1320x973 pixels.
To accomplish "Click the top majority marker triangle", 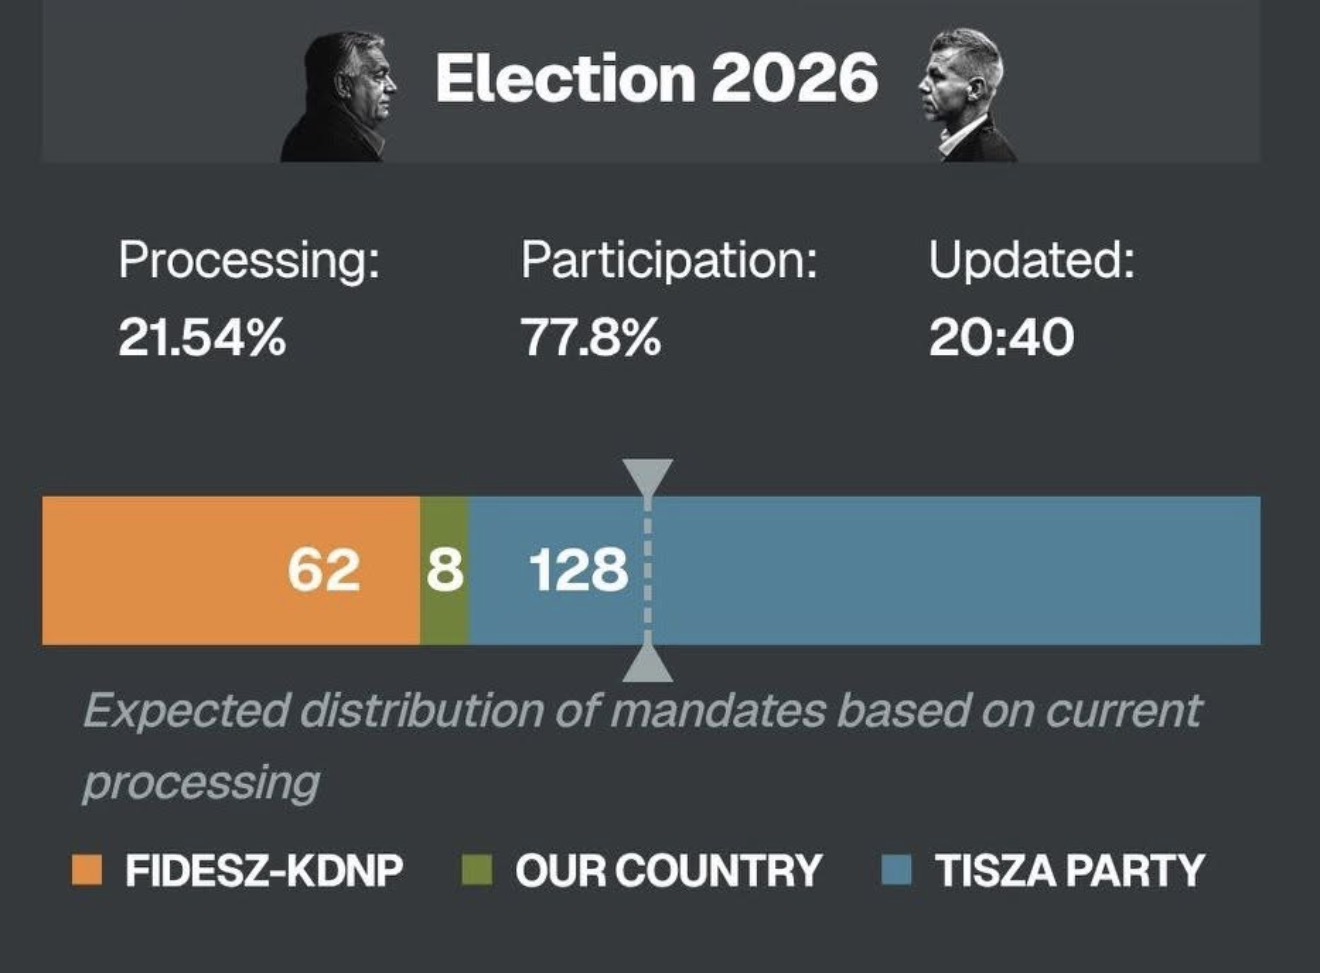I will (x=648, y=476).
